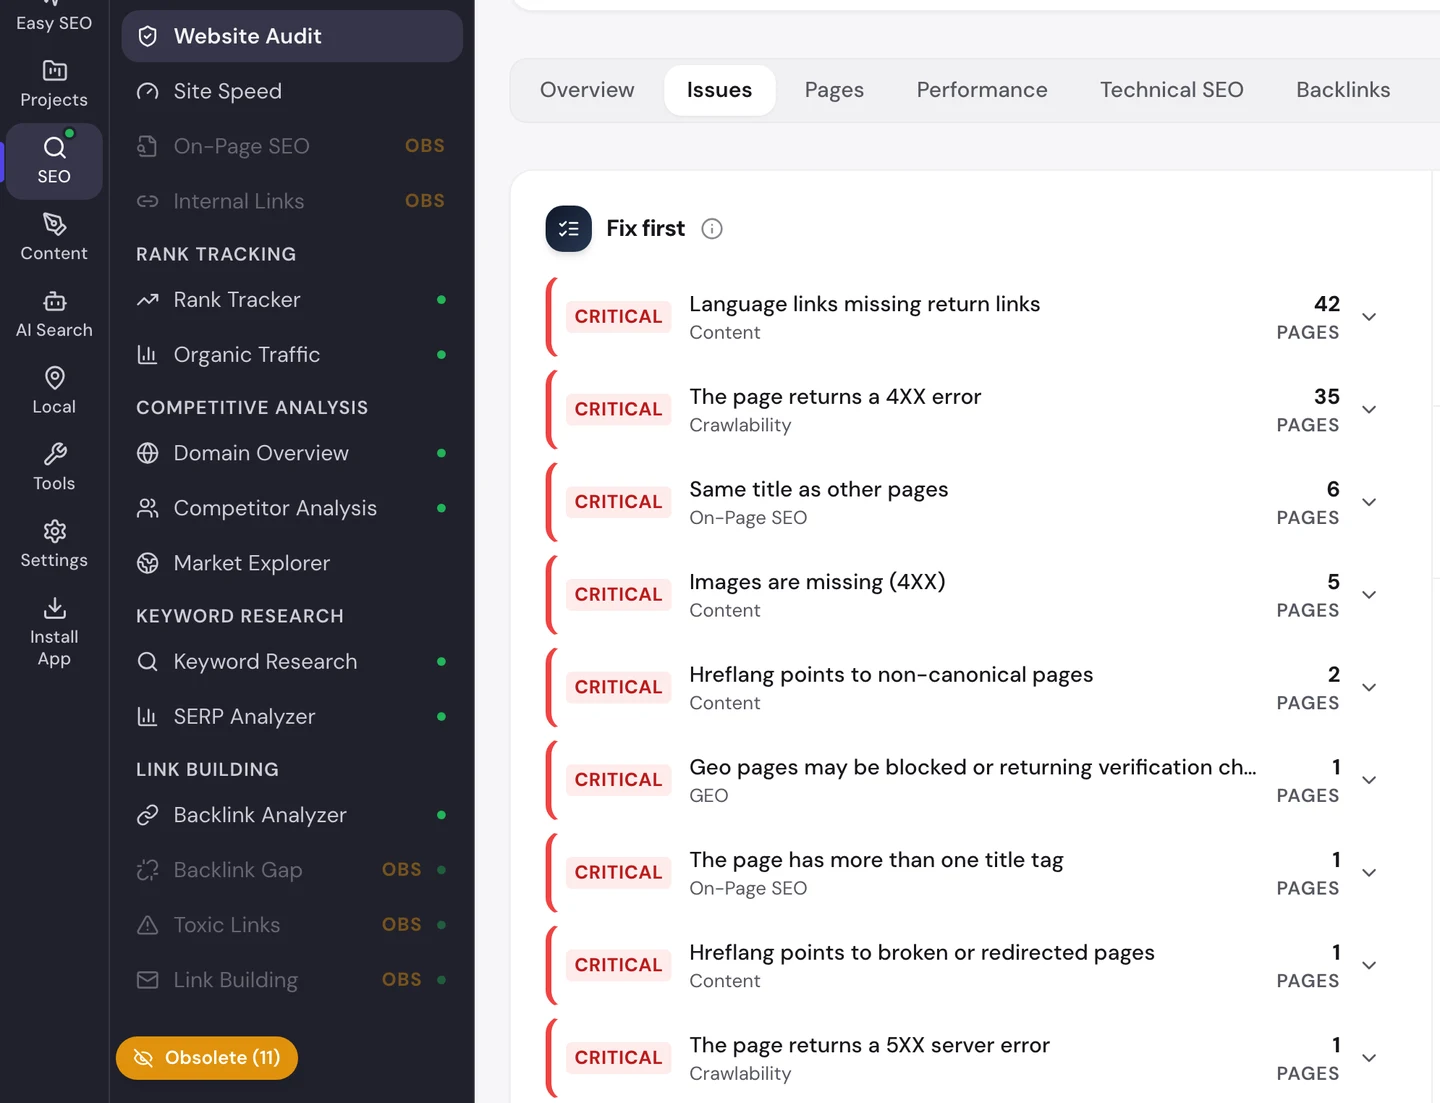Open the Backlinks tab
The image size is (1440, 1103).
(x=1343, y=90)
